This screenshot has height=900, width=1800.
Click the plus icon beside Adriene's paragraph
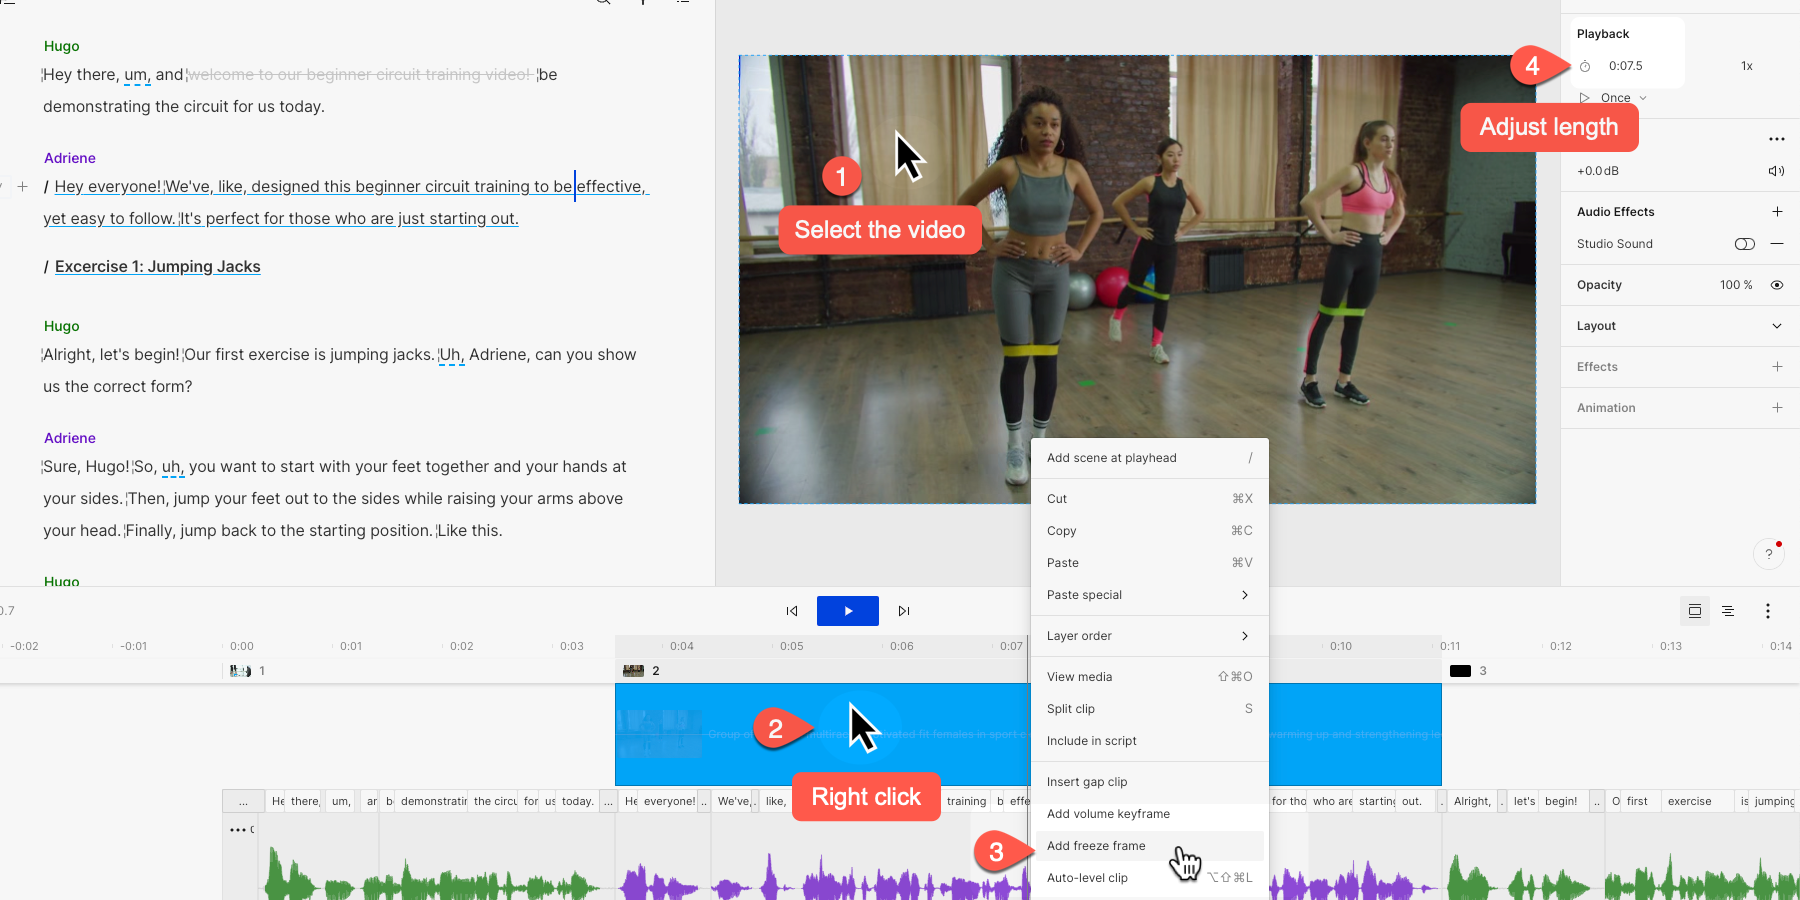(22, 186)
